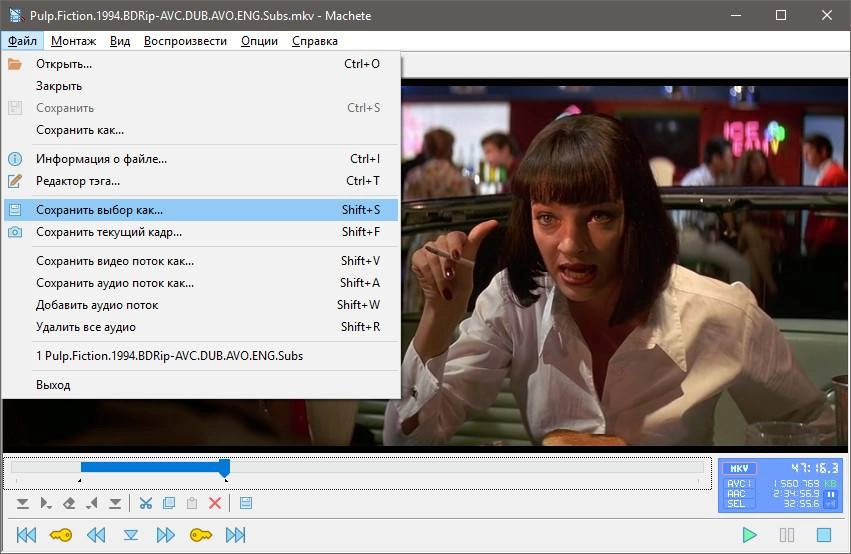This screenshot has height=554, width=851.
Task: Click the pause state indicator in info panel
Action: (830, 495)
